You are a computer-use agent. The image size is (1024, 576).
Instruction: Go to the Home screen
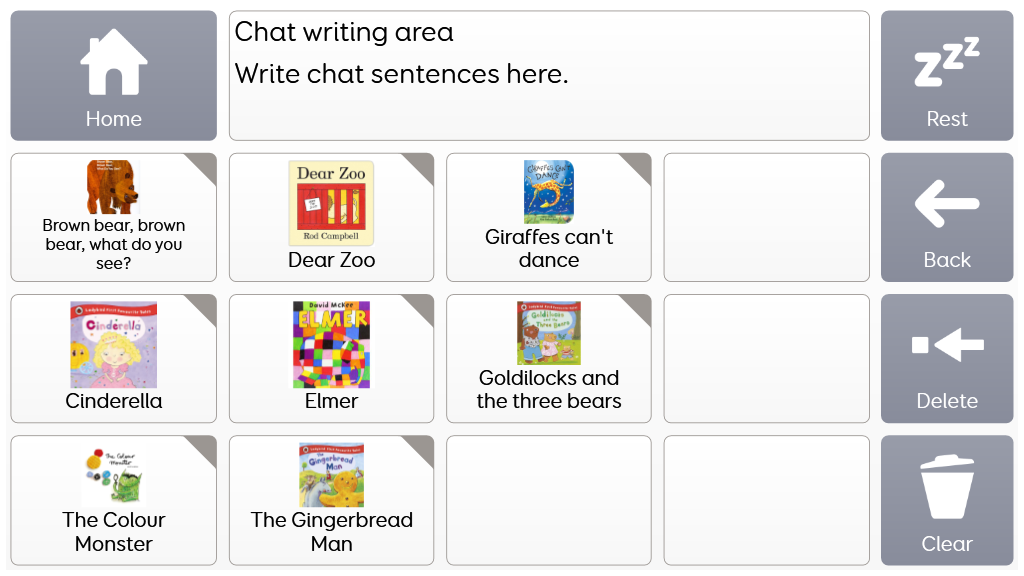(113, 76)
